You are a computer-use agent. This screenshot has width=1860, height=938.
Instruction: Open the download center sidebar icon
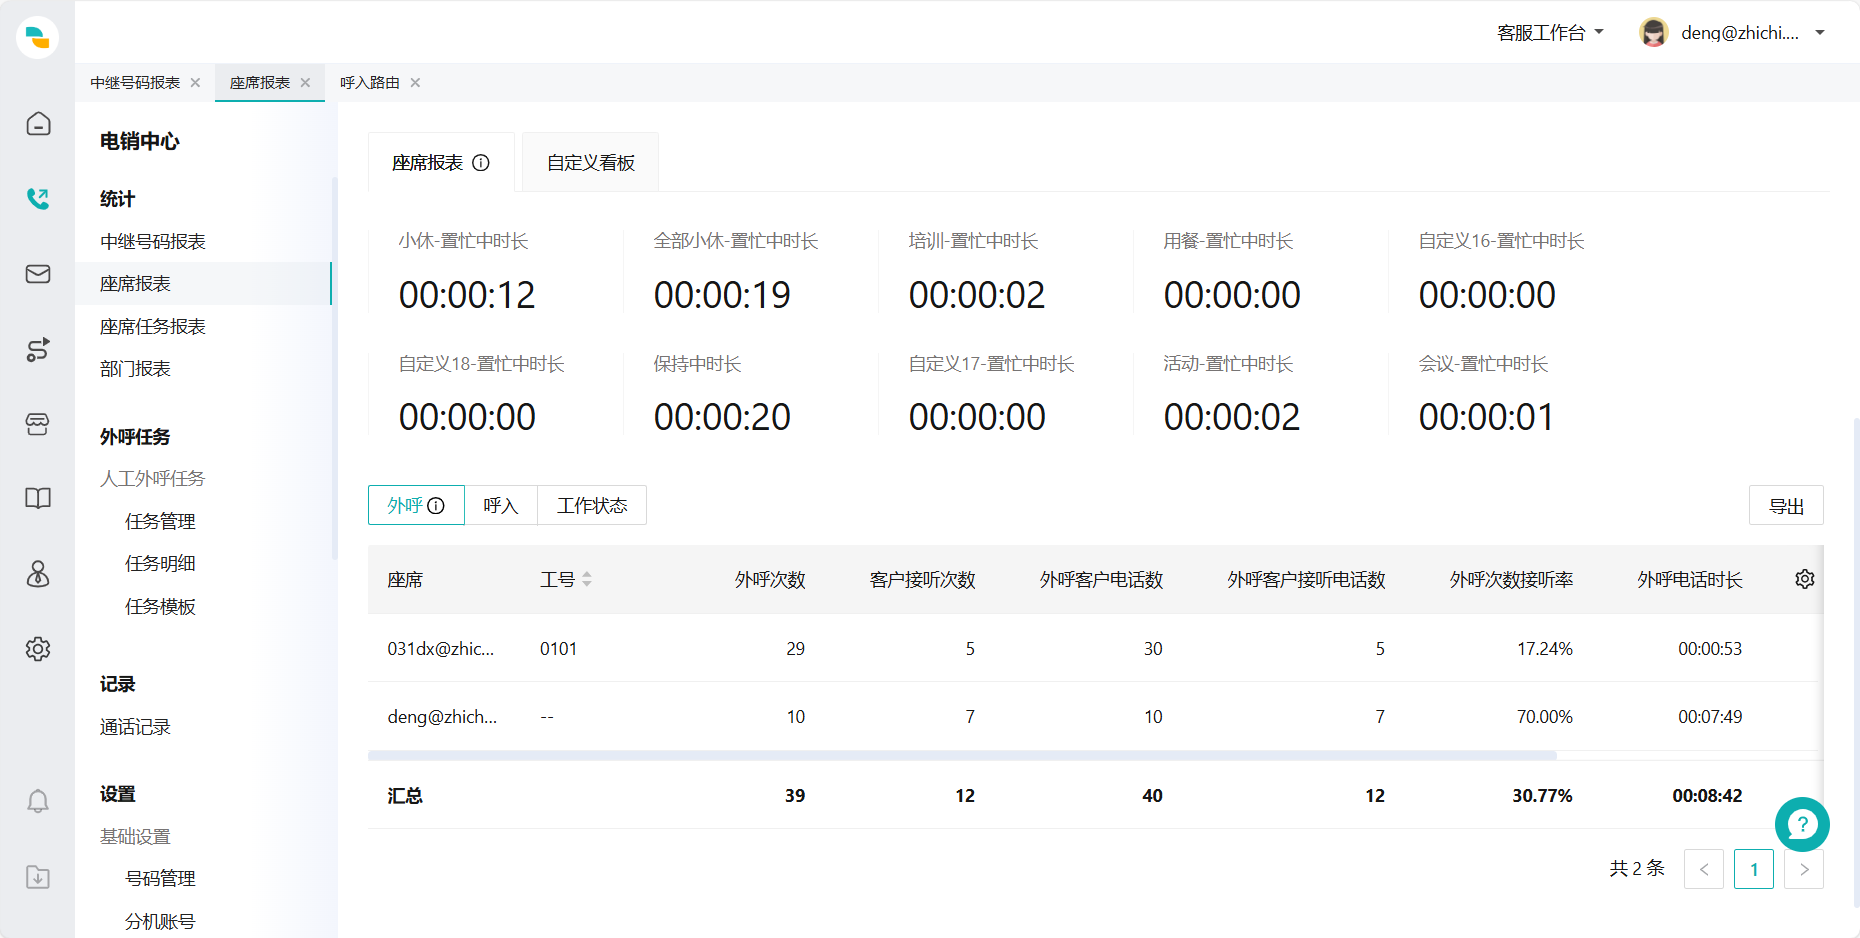click(x=38, y=877)
